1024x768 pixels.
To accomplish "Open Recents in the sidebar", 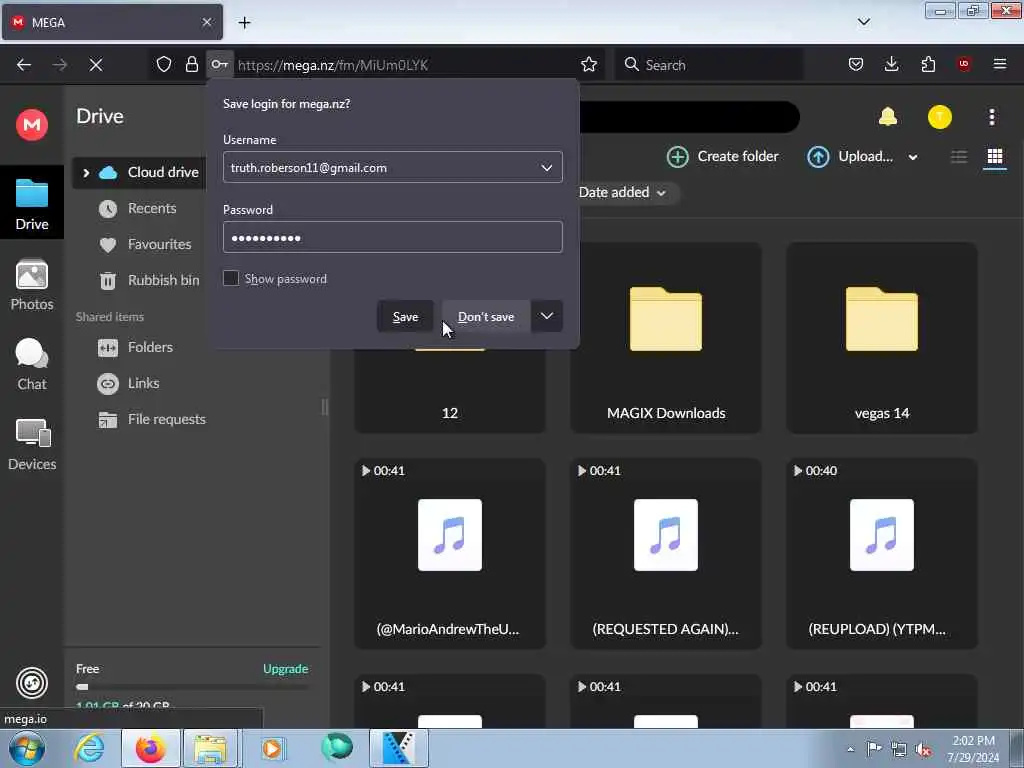I will 152,208.
